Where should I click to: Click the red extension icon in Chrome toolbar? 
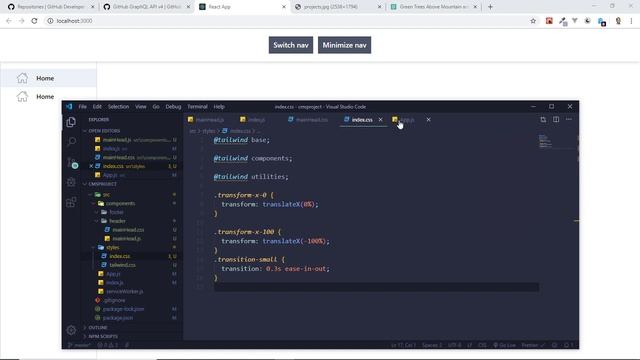coord(549,21)
